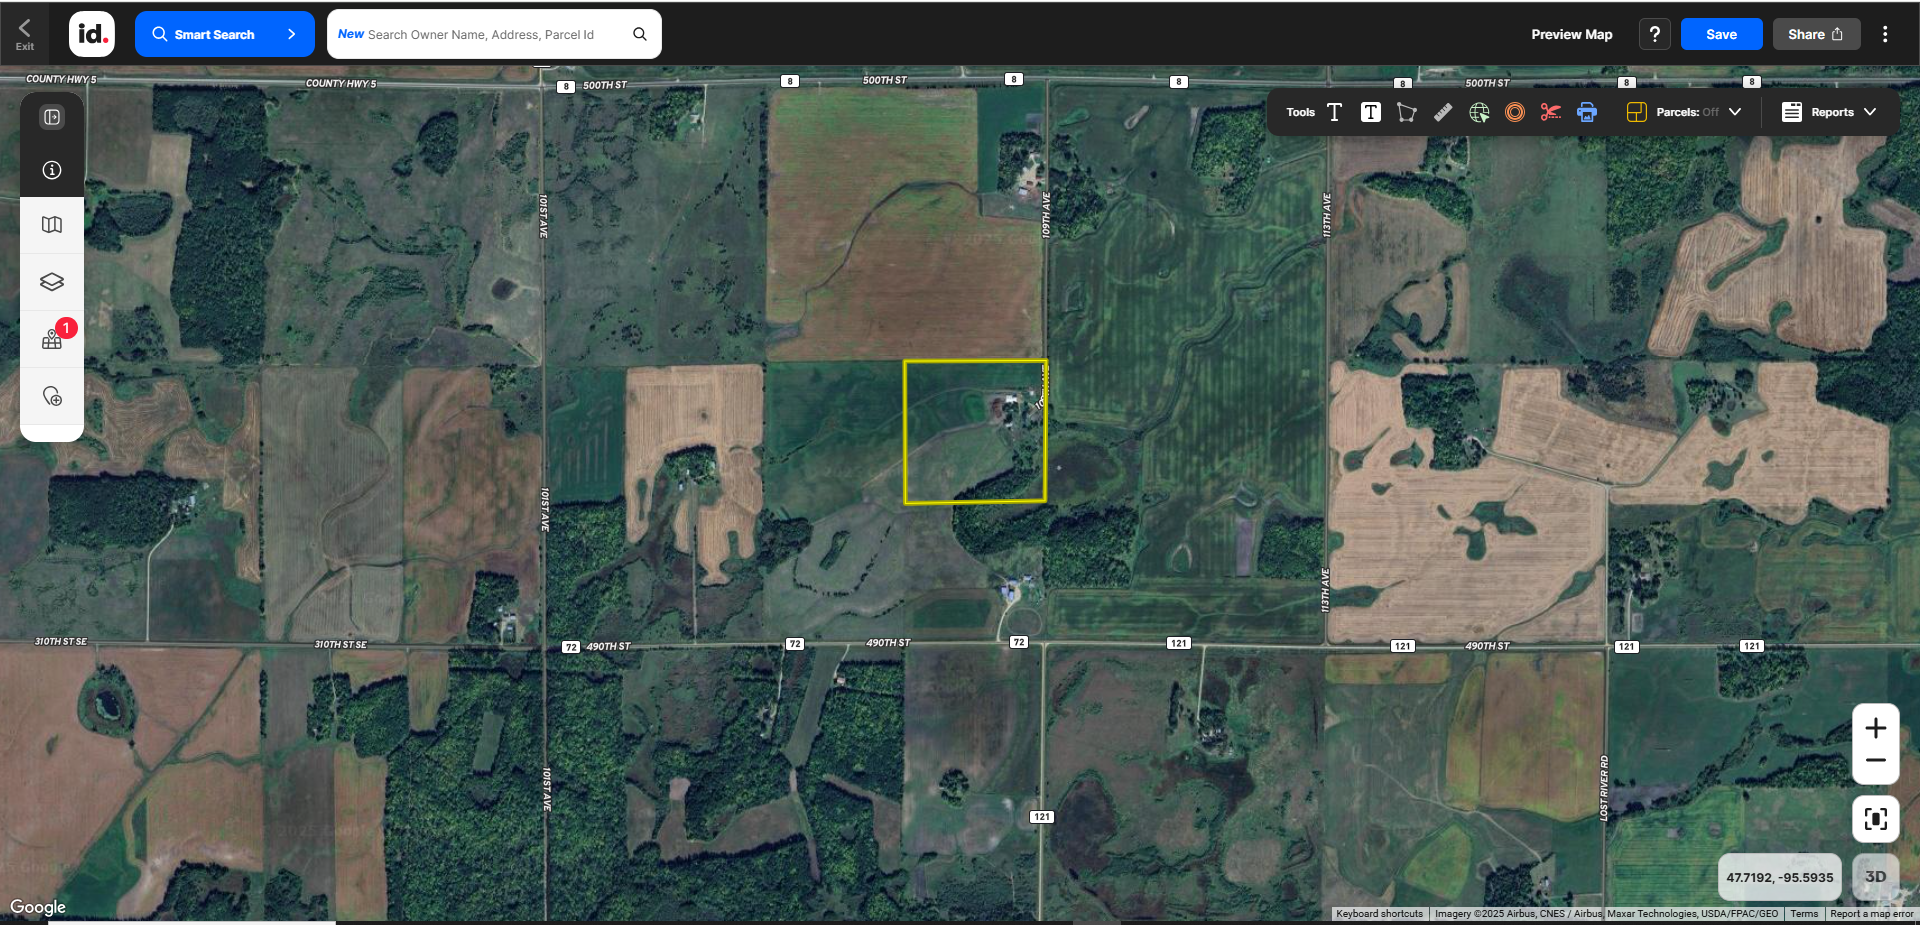This screenshot has width=1920, height=925.
Task: Click the Tools label in toolbar
Action: coord(1300,112)
